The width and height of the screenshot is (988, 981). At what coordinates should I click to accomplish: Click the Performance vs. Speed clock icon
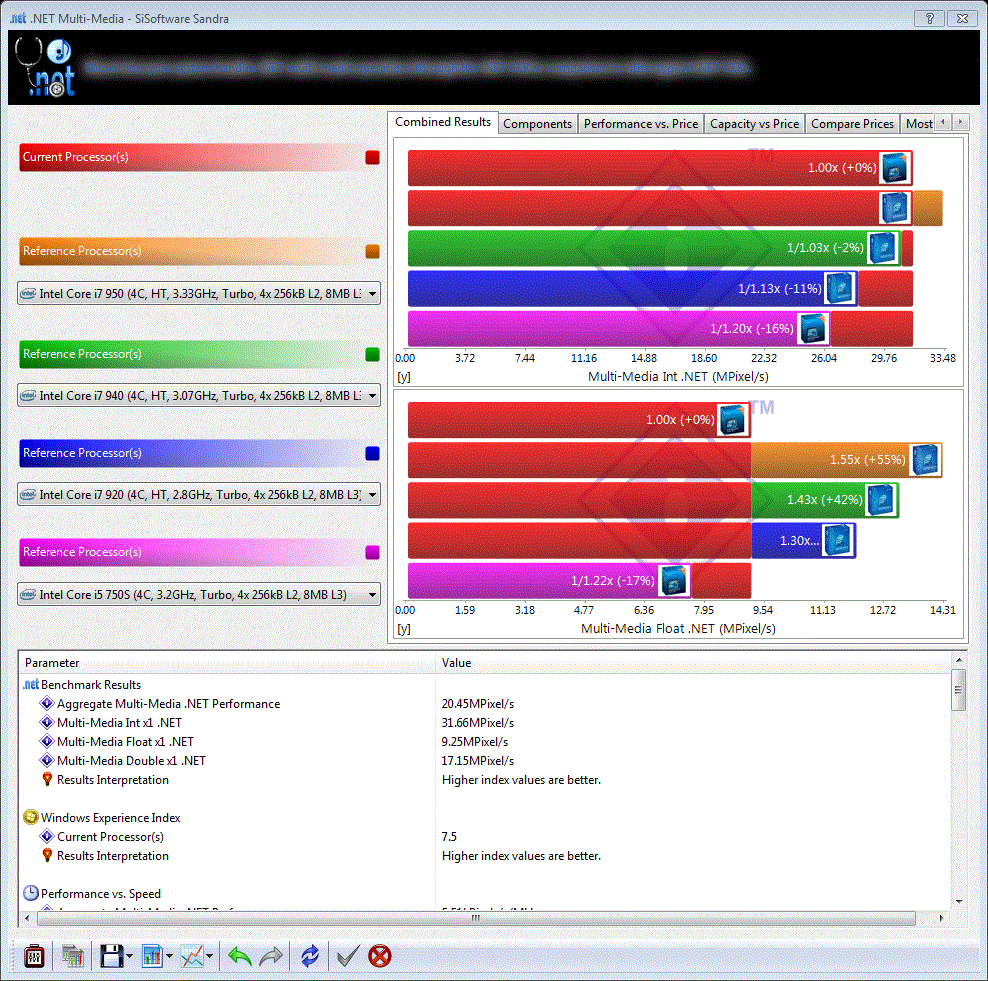[30, 893]
